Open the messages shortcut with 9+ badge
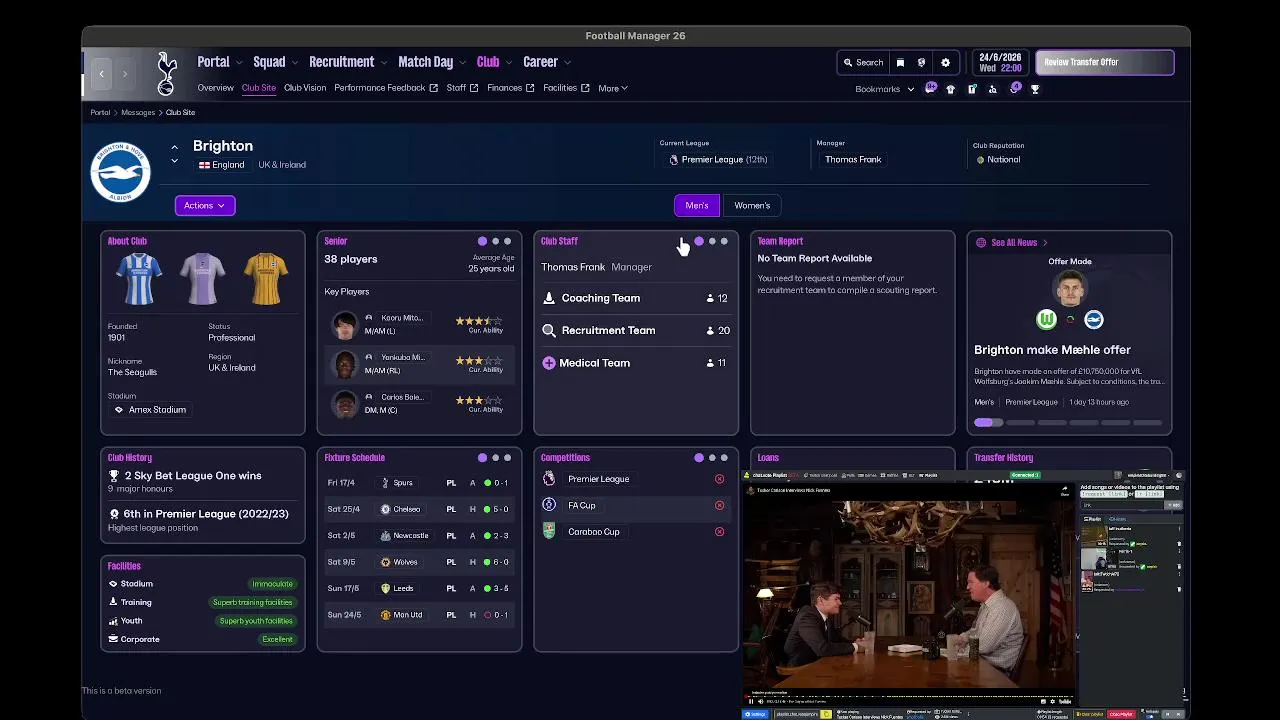This screenshot has height=720, width=1280. [x=931, y=88]
